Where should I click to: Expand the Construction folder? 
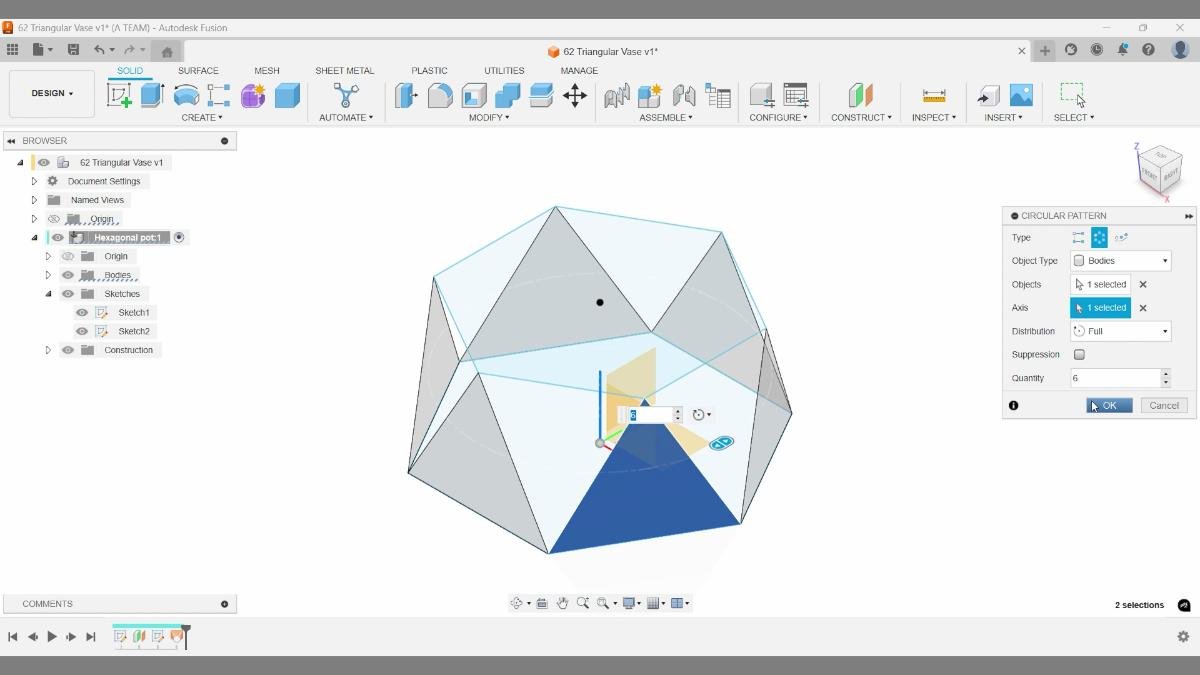pos(48,350)
